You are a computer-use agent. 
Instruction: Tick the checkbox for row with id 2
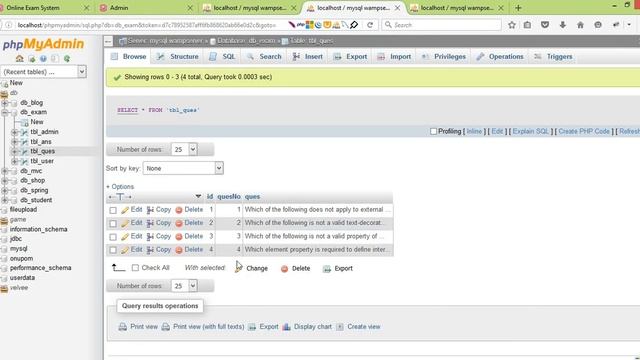pos(113,224)
